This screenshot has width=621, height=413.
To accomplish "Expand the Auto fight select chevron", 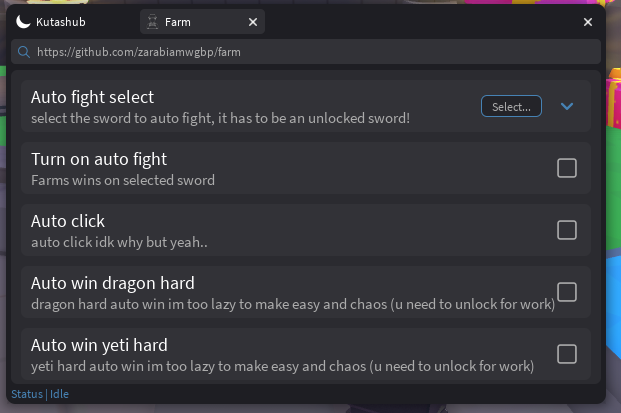I will pos(567,106).
